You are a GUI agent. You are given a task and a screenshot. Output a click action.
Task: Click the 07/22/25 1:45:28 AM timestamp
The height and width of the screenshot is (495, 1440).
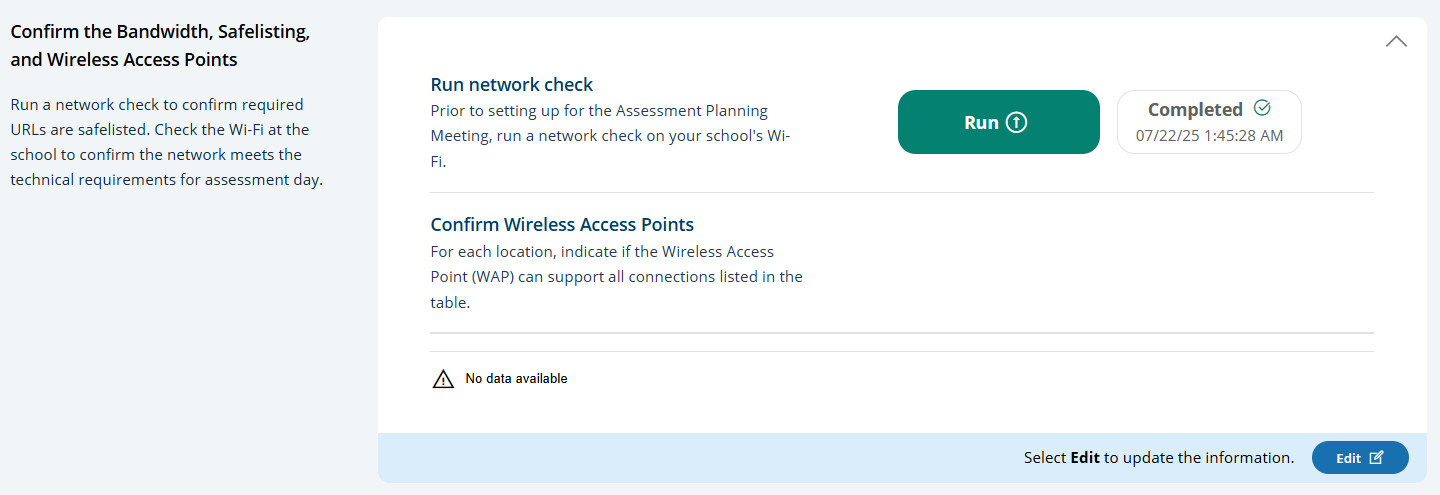coord(1209,135)
